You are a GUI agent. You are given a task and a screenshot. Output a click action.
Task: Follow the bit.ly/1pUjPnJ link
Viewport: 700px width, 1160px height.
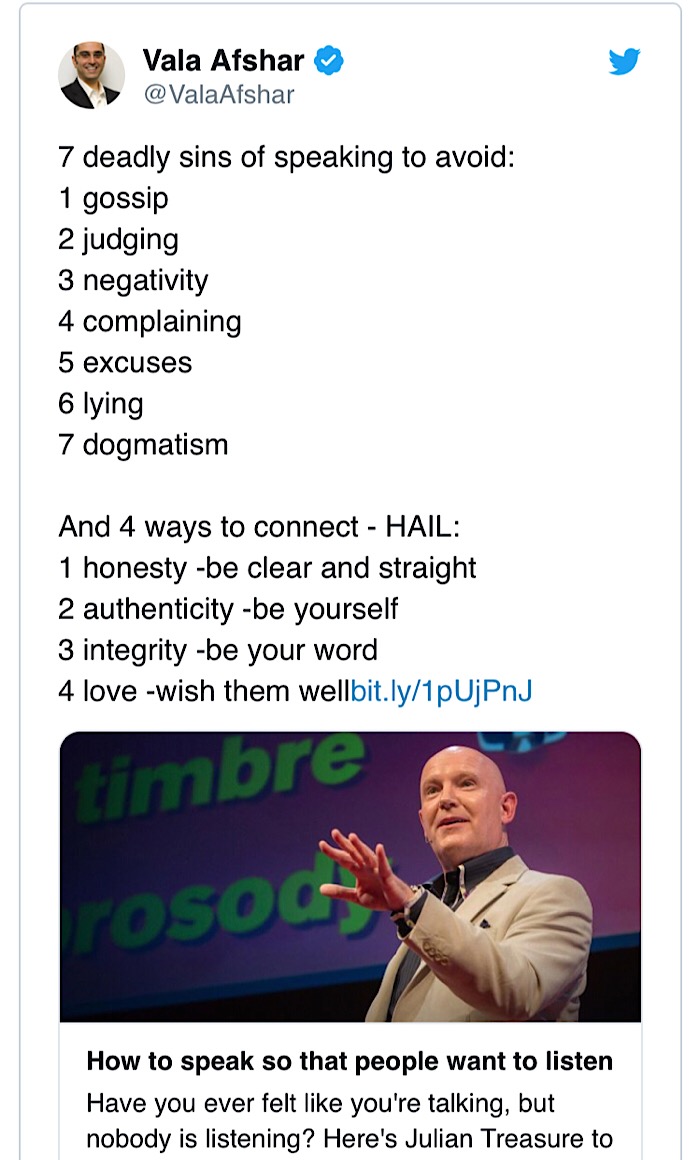coord(441,691)
